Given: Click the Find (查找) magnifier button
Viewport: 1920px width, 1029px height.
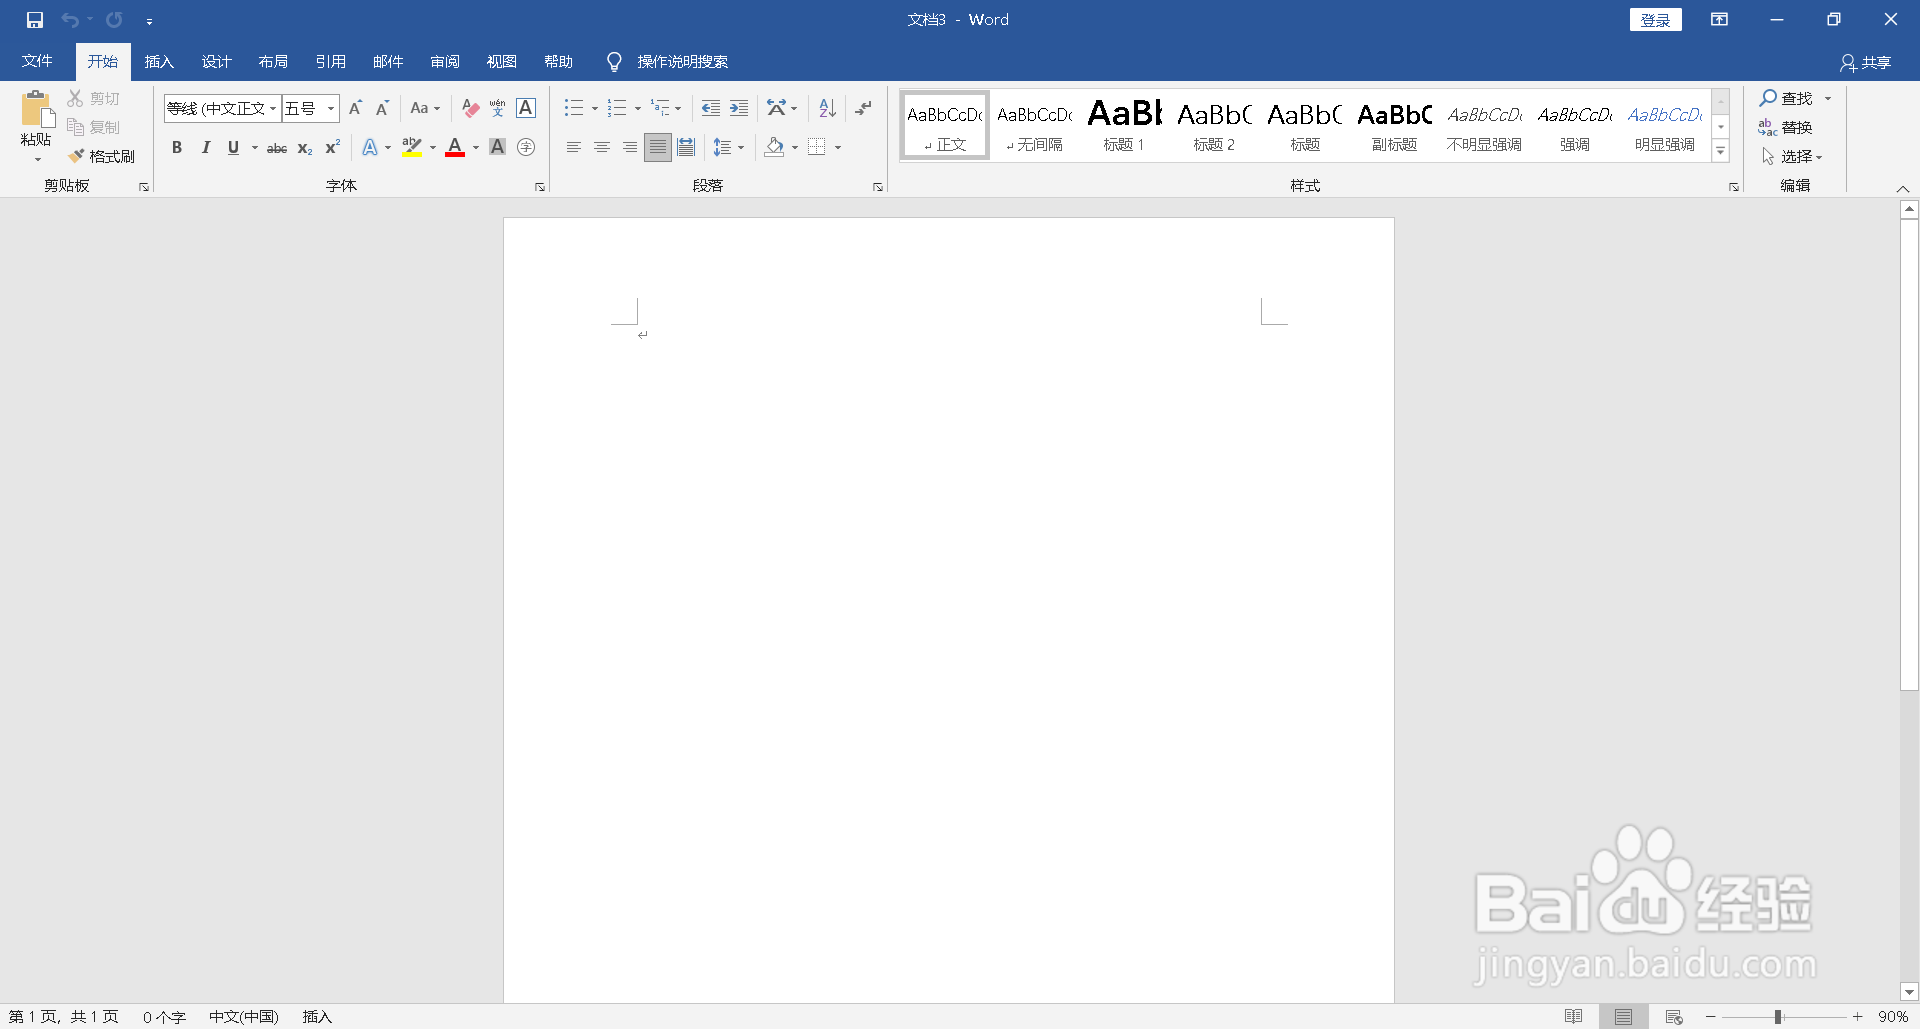Looking at the screenshot, I should click(x=1786, y=98).
